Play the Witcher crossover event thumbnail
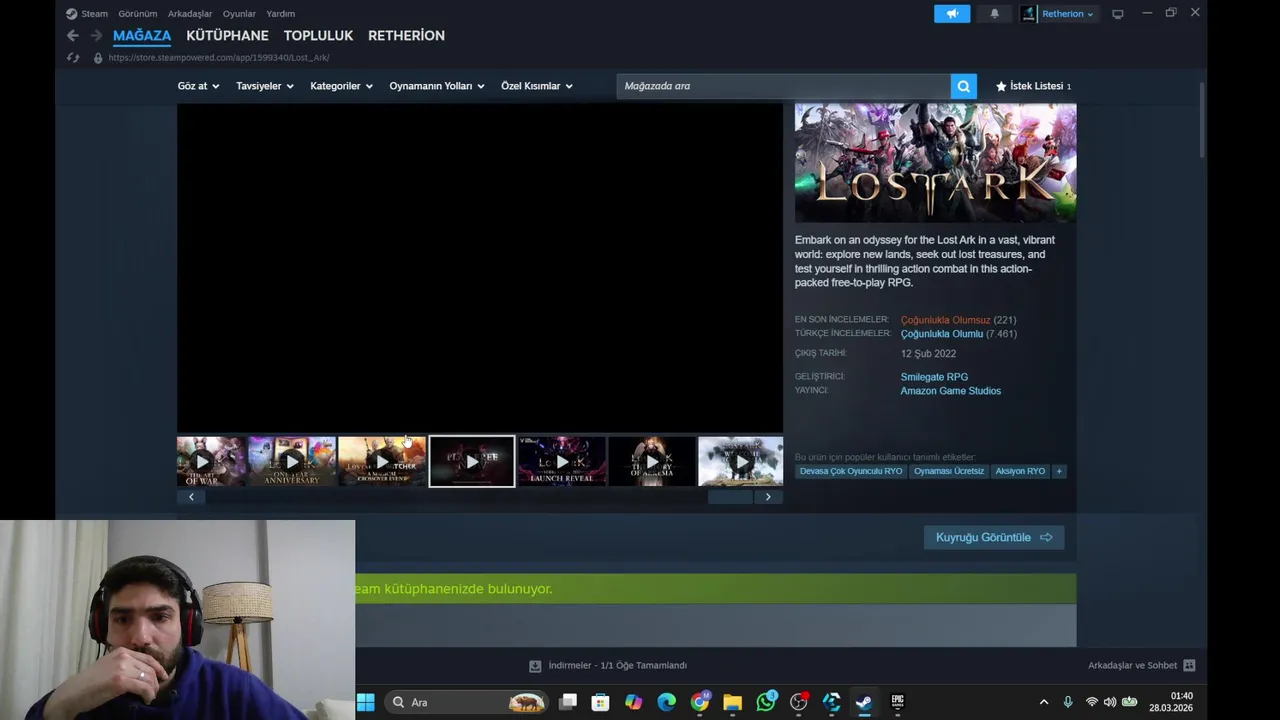The width and height of the screenshot is (1280, 720). 381,461
